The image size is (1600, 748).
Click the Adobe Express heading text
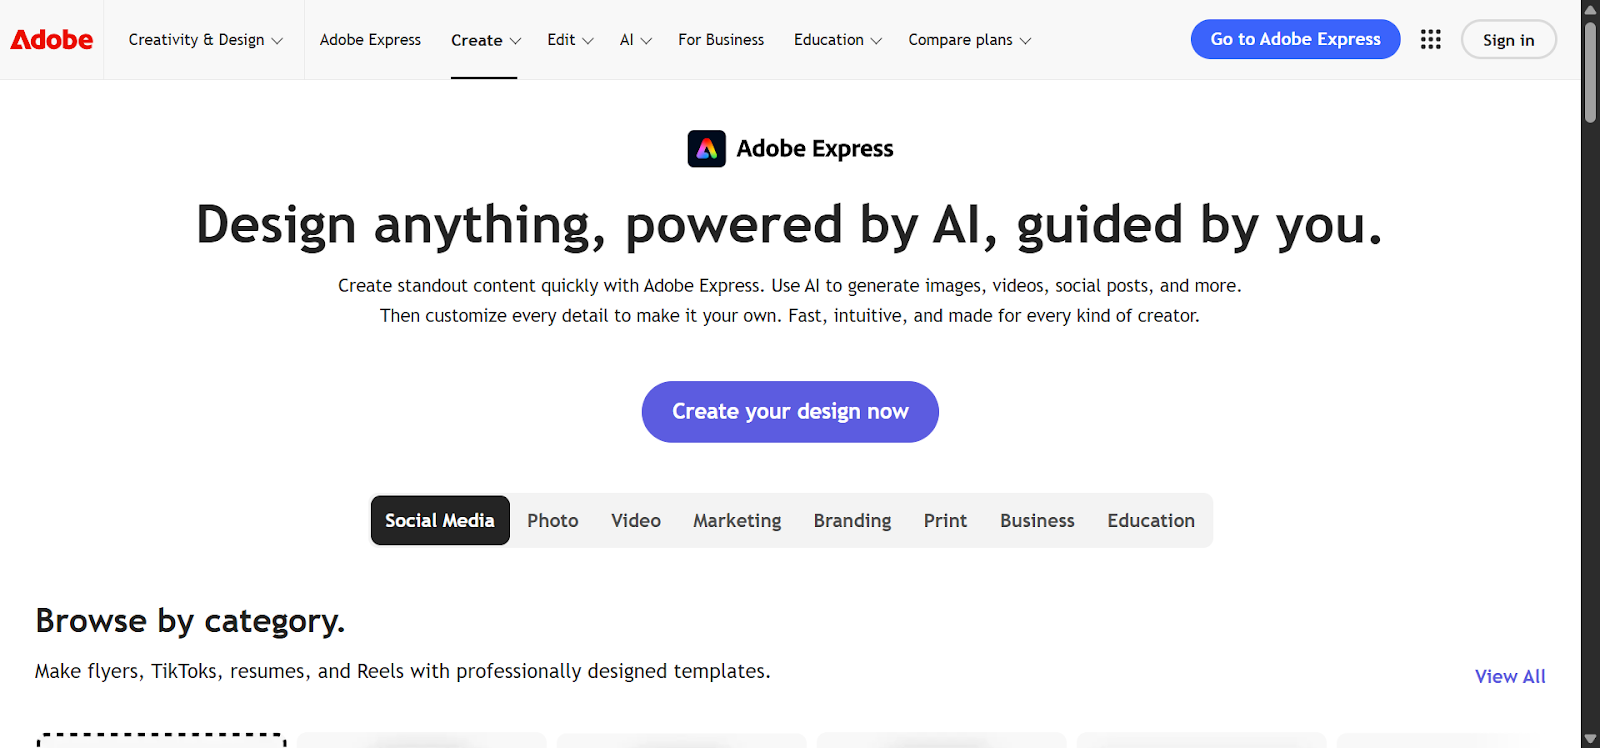click(x=815, y=149)
